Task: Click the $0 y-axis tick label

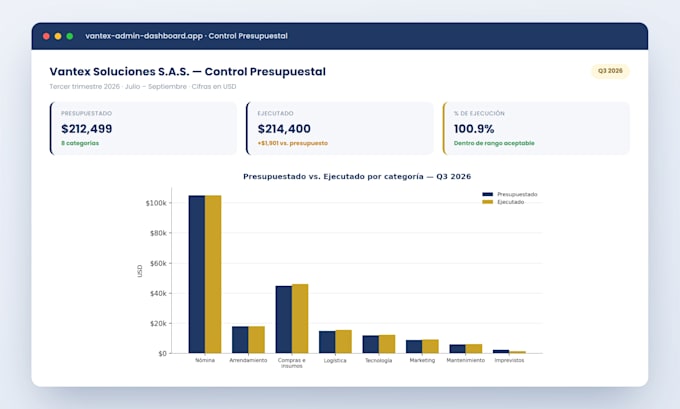Action: tap(162, 353)
